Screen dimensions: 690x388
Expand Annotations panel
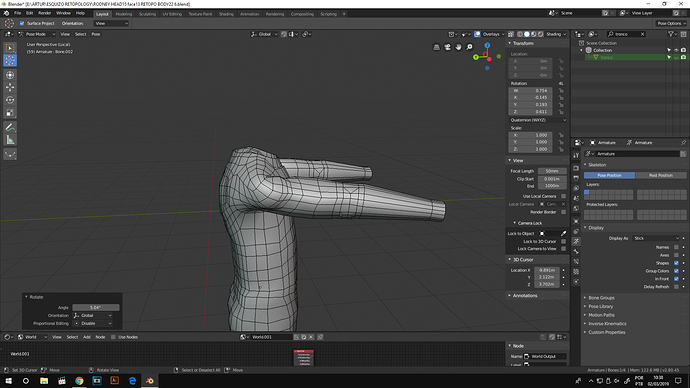(525, 296)
